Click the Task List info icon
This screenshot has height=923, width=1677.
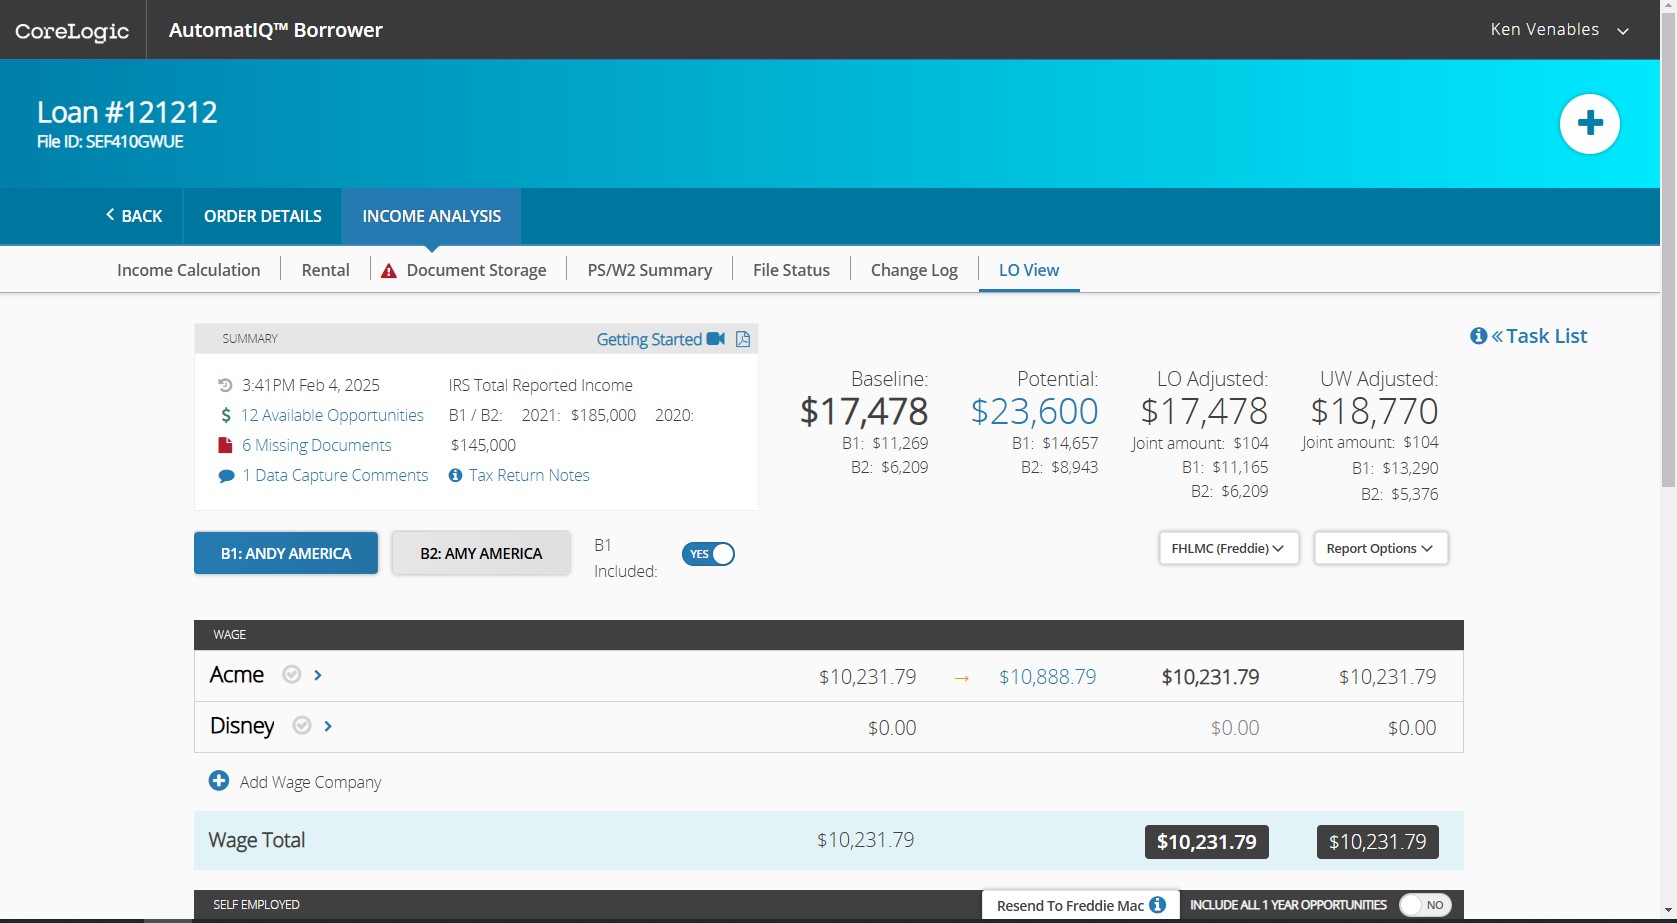1478,336
